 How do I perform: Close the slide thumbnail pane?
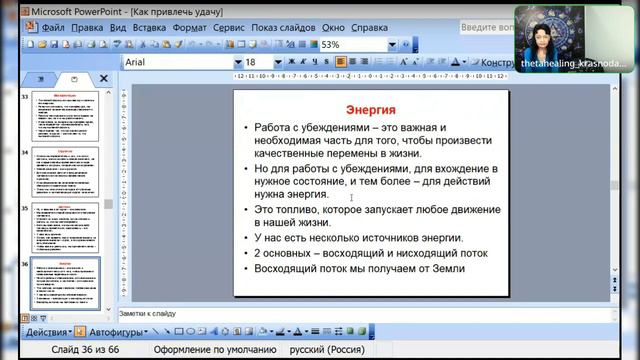coord(104,78)
